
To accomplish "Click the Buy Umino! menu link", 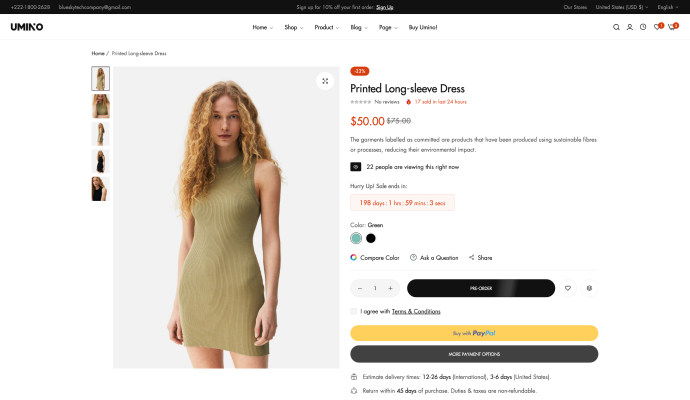I will pos(423,27).
